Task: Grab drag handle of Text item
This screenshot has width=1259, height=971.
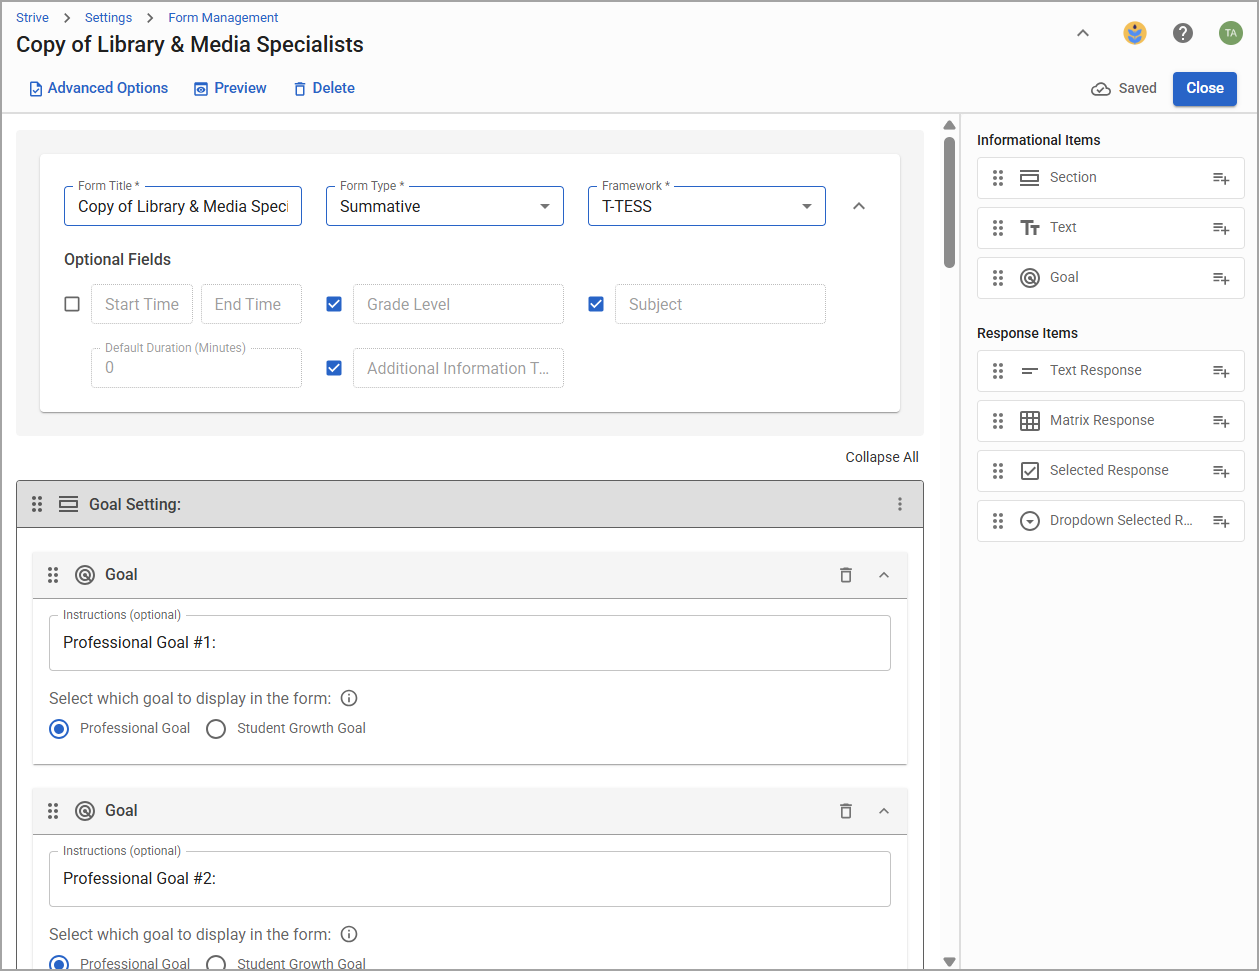Action: (998, 228)
